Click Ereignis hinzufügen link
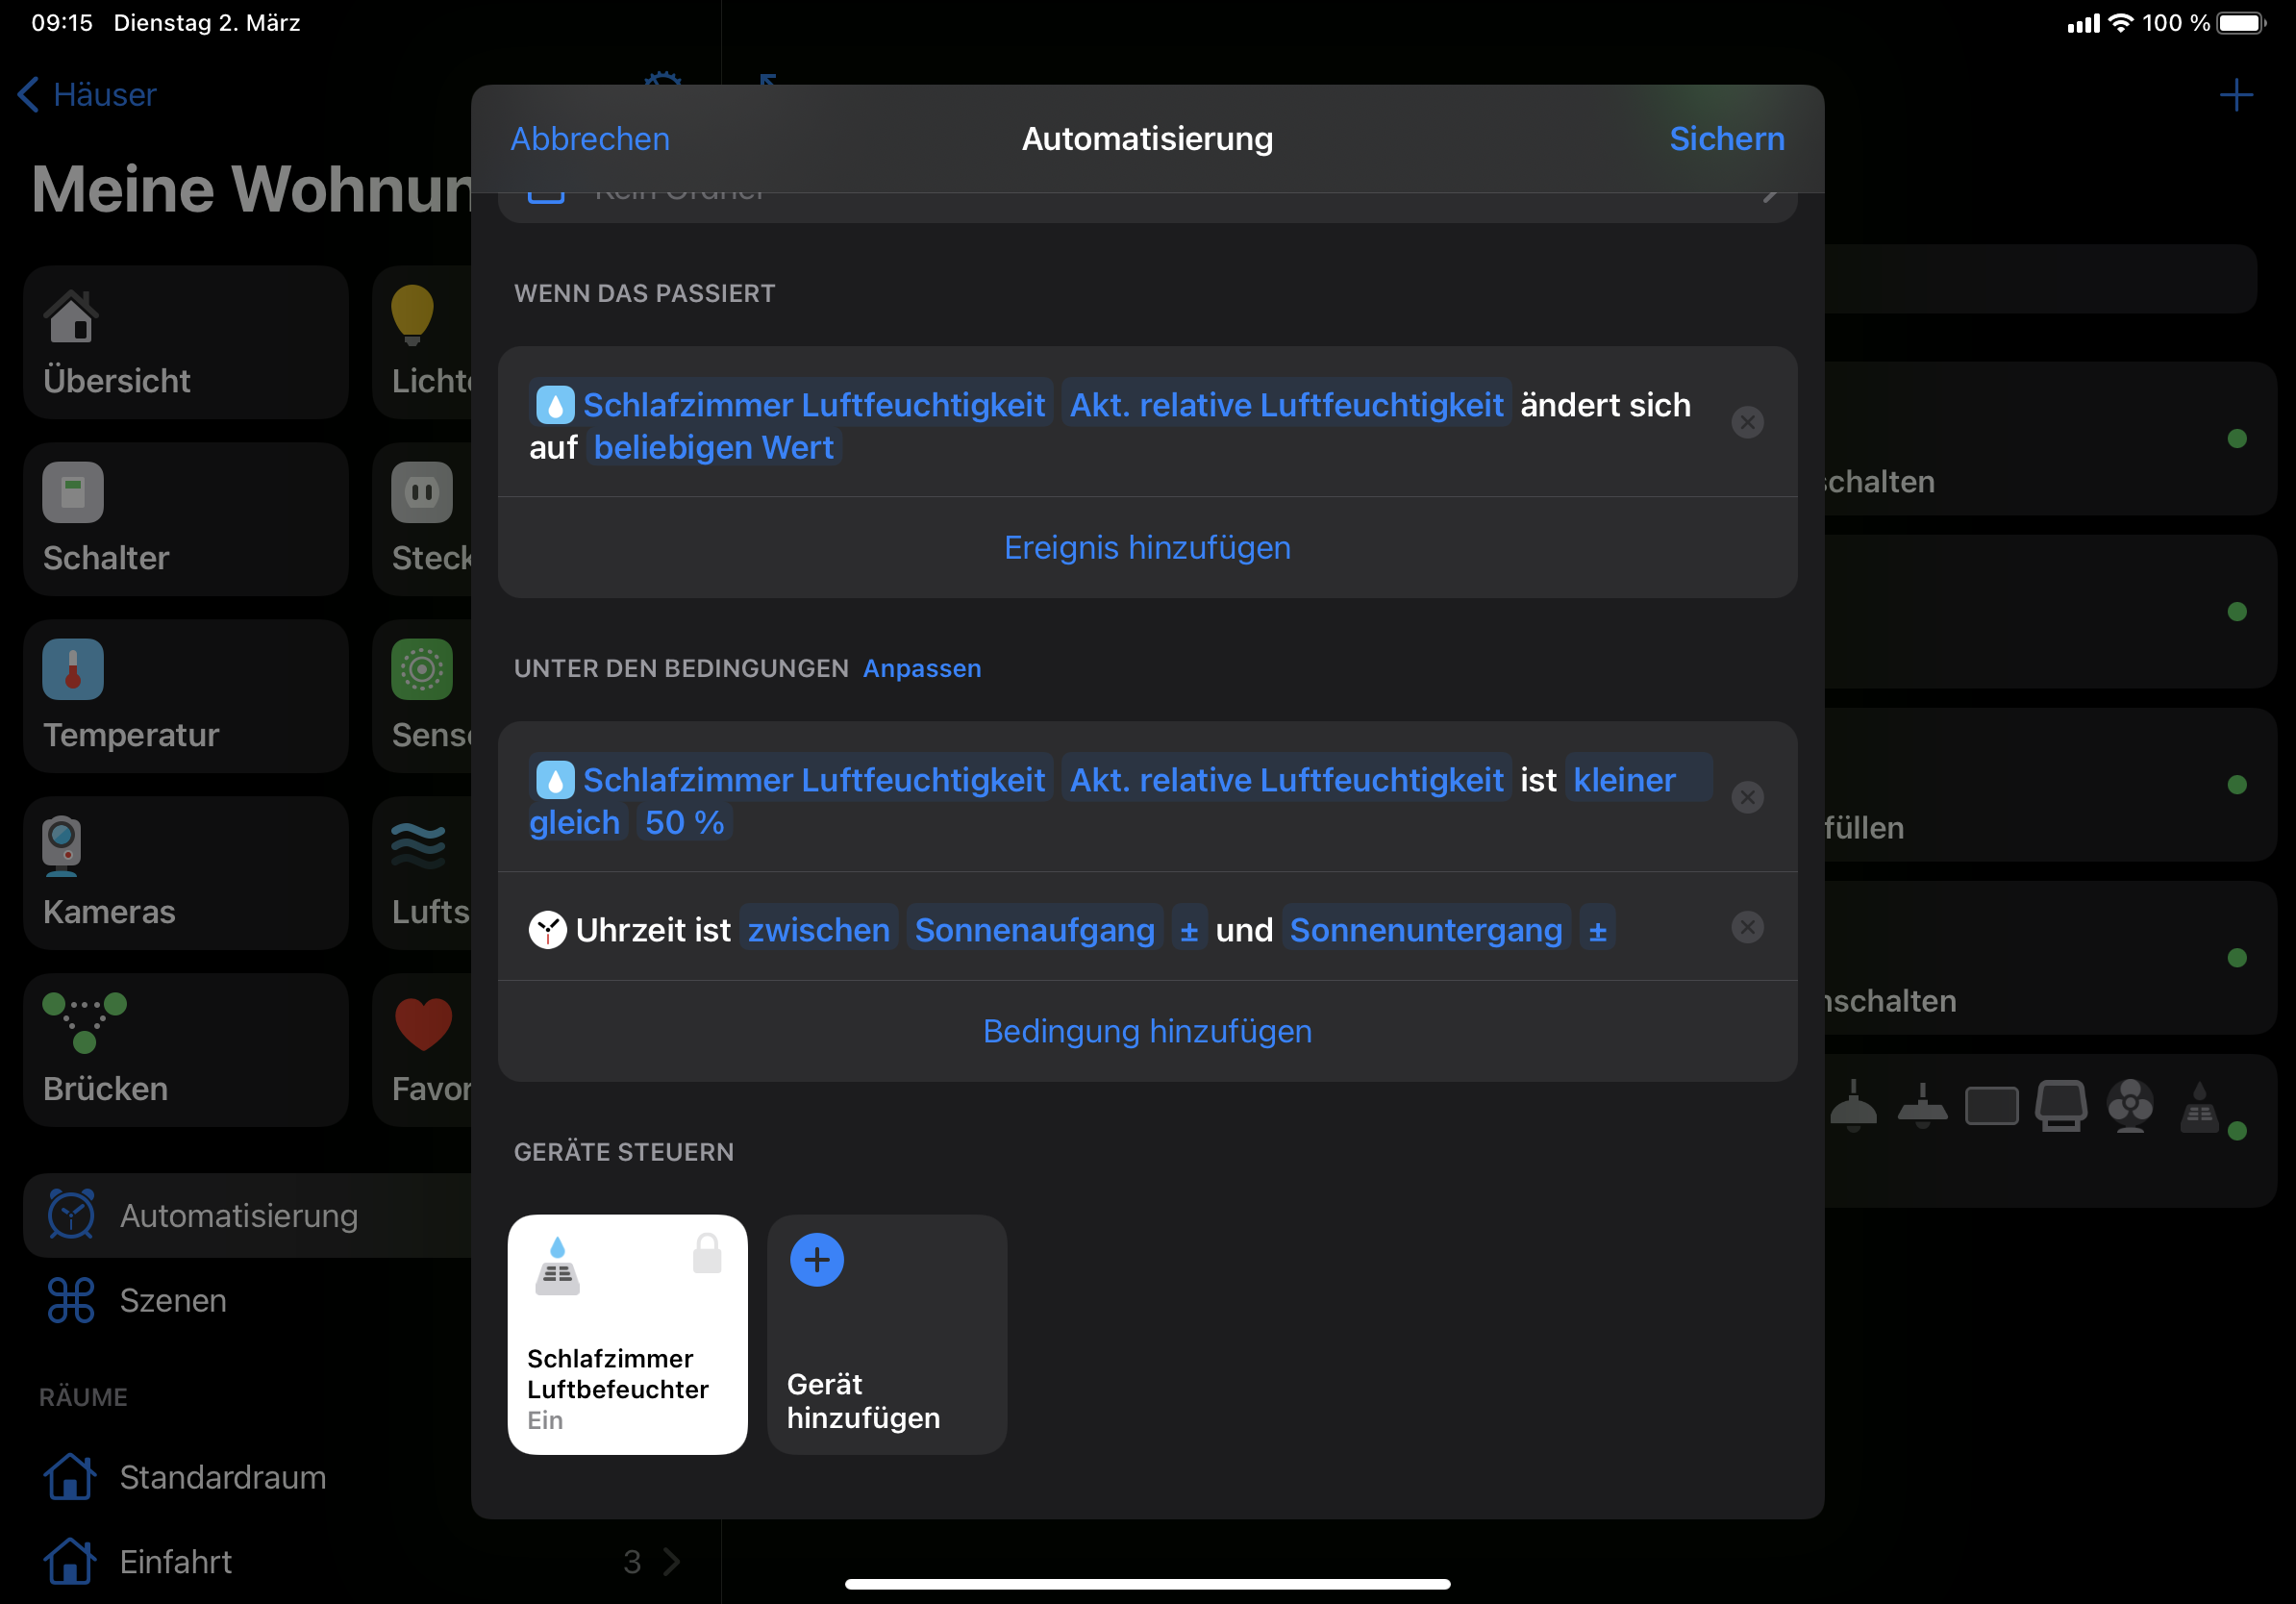2296x1604 pixels. (x=1147, y=547)
